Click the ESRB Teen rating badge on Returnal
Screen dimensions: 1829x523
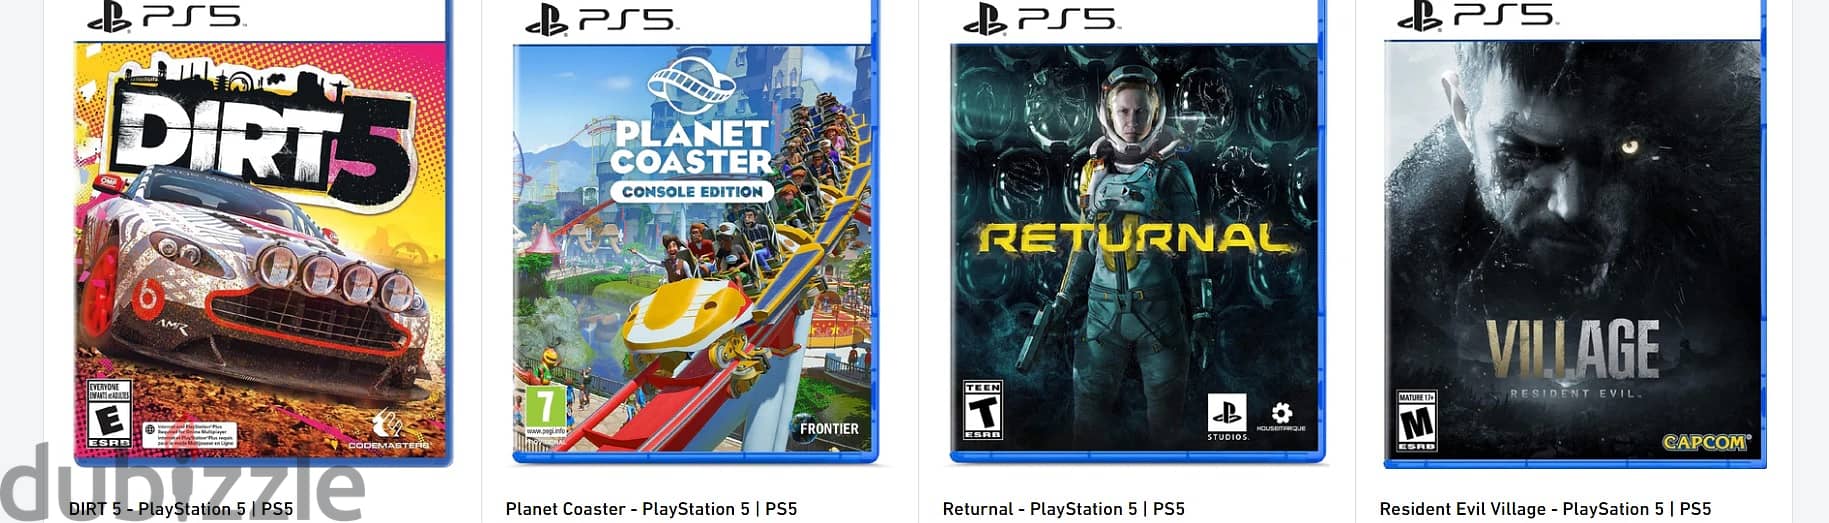click(x=982, y=410)
